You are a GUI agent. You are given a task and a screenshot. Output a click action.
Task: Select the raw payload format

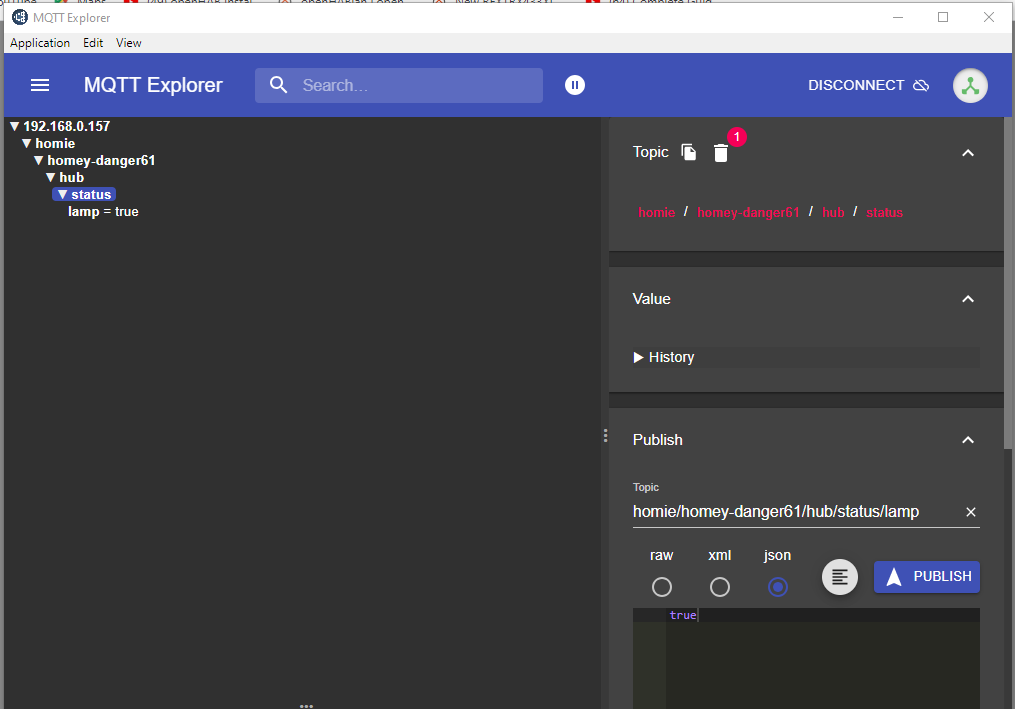point(662,587)
